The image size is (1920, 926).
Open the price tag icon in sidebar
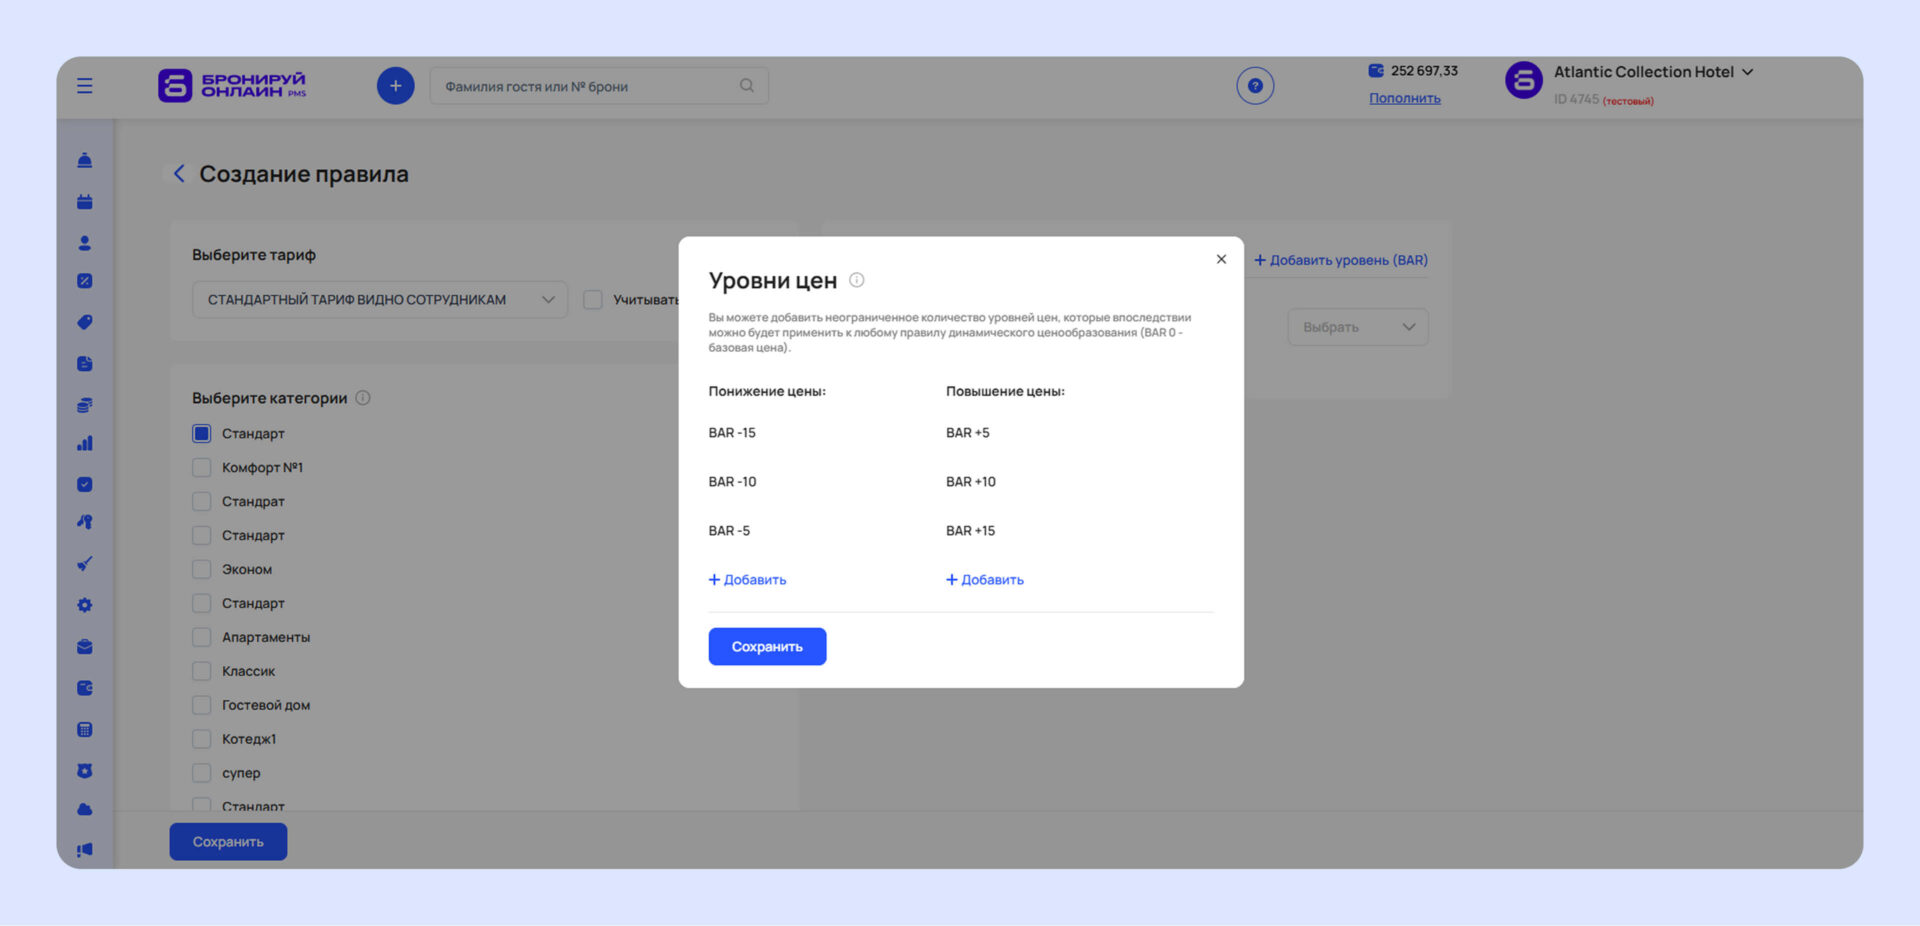click(x=85, y=322)
